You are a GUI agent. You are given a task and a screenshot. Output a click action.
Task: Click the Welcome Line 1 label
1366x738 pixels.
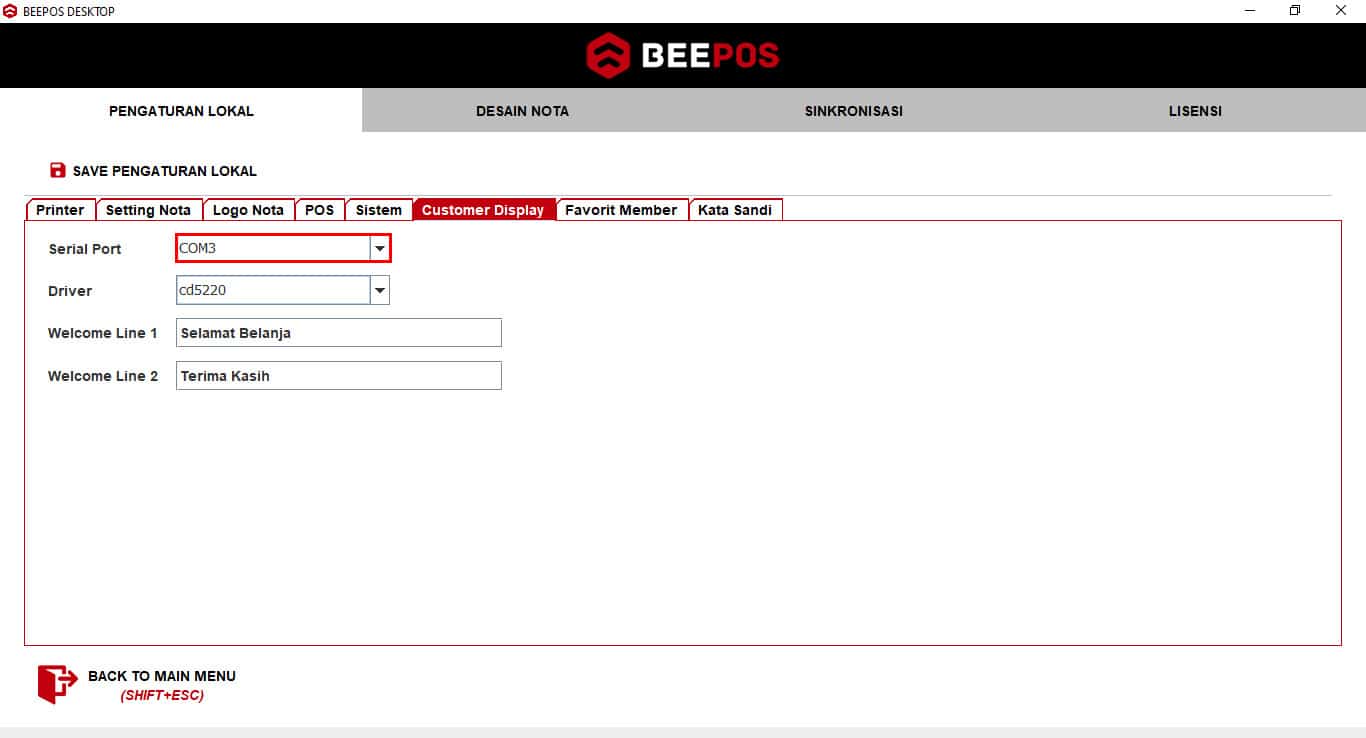pos(103,333)
